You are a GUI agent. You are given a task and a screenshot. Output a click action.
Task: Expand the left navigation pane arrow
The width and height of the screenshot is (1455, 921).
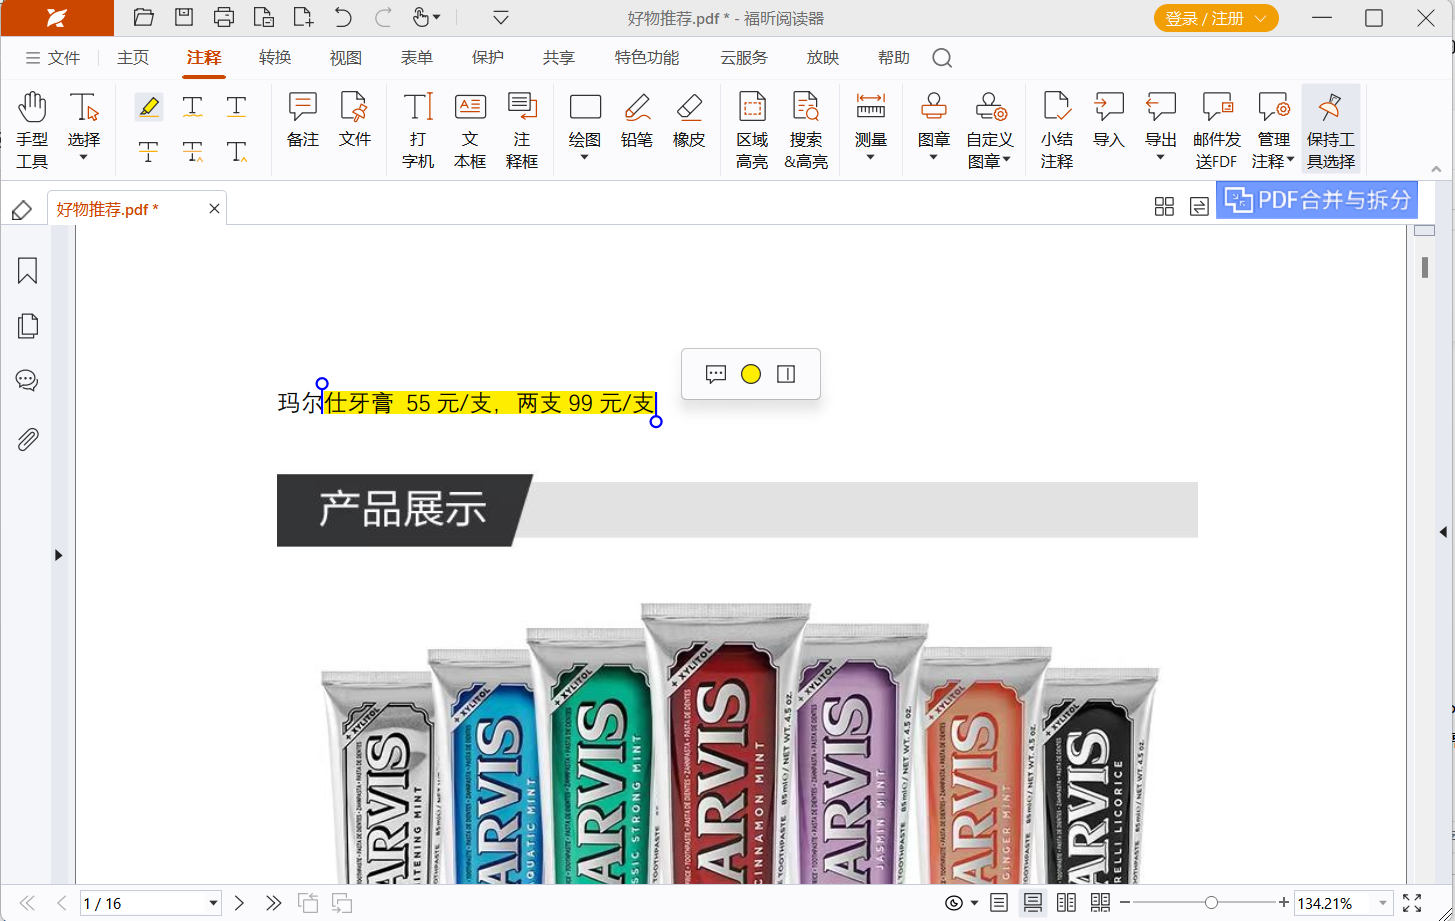58,555
